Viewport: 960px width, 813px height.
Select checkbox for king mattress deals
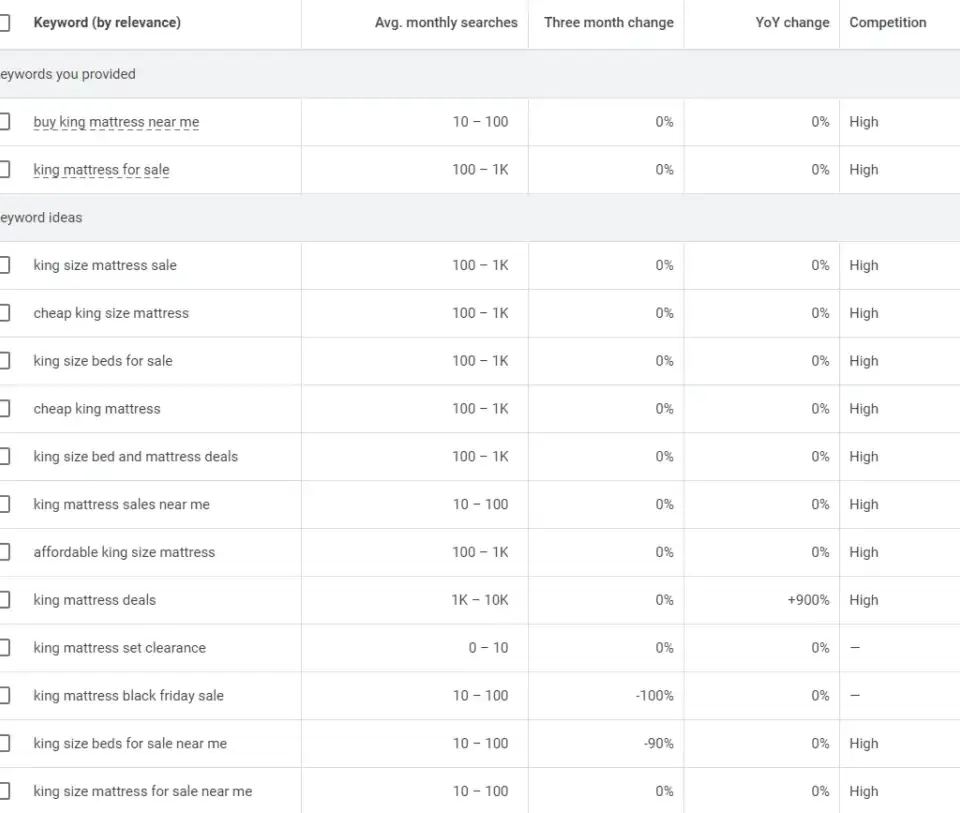click(x=4, y=599)
